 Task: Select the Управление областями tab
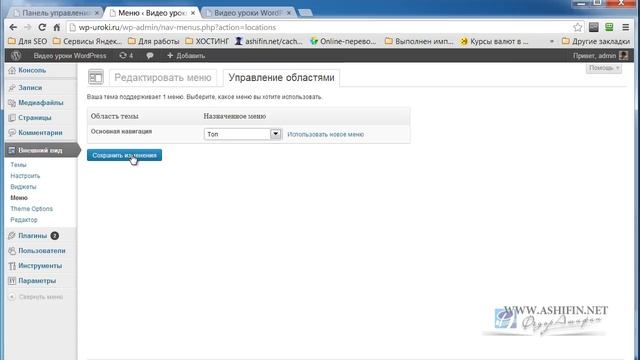click(281, 78)
